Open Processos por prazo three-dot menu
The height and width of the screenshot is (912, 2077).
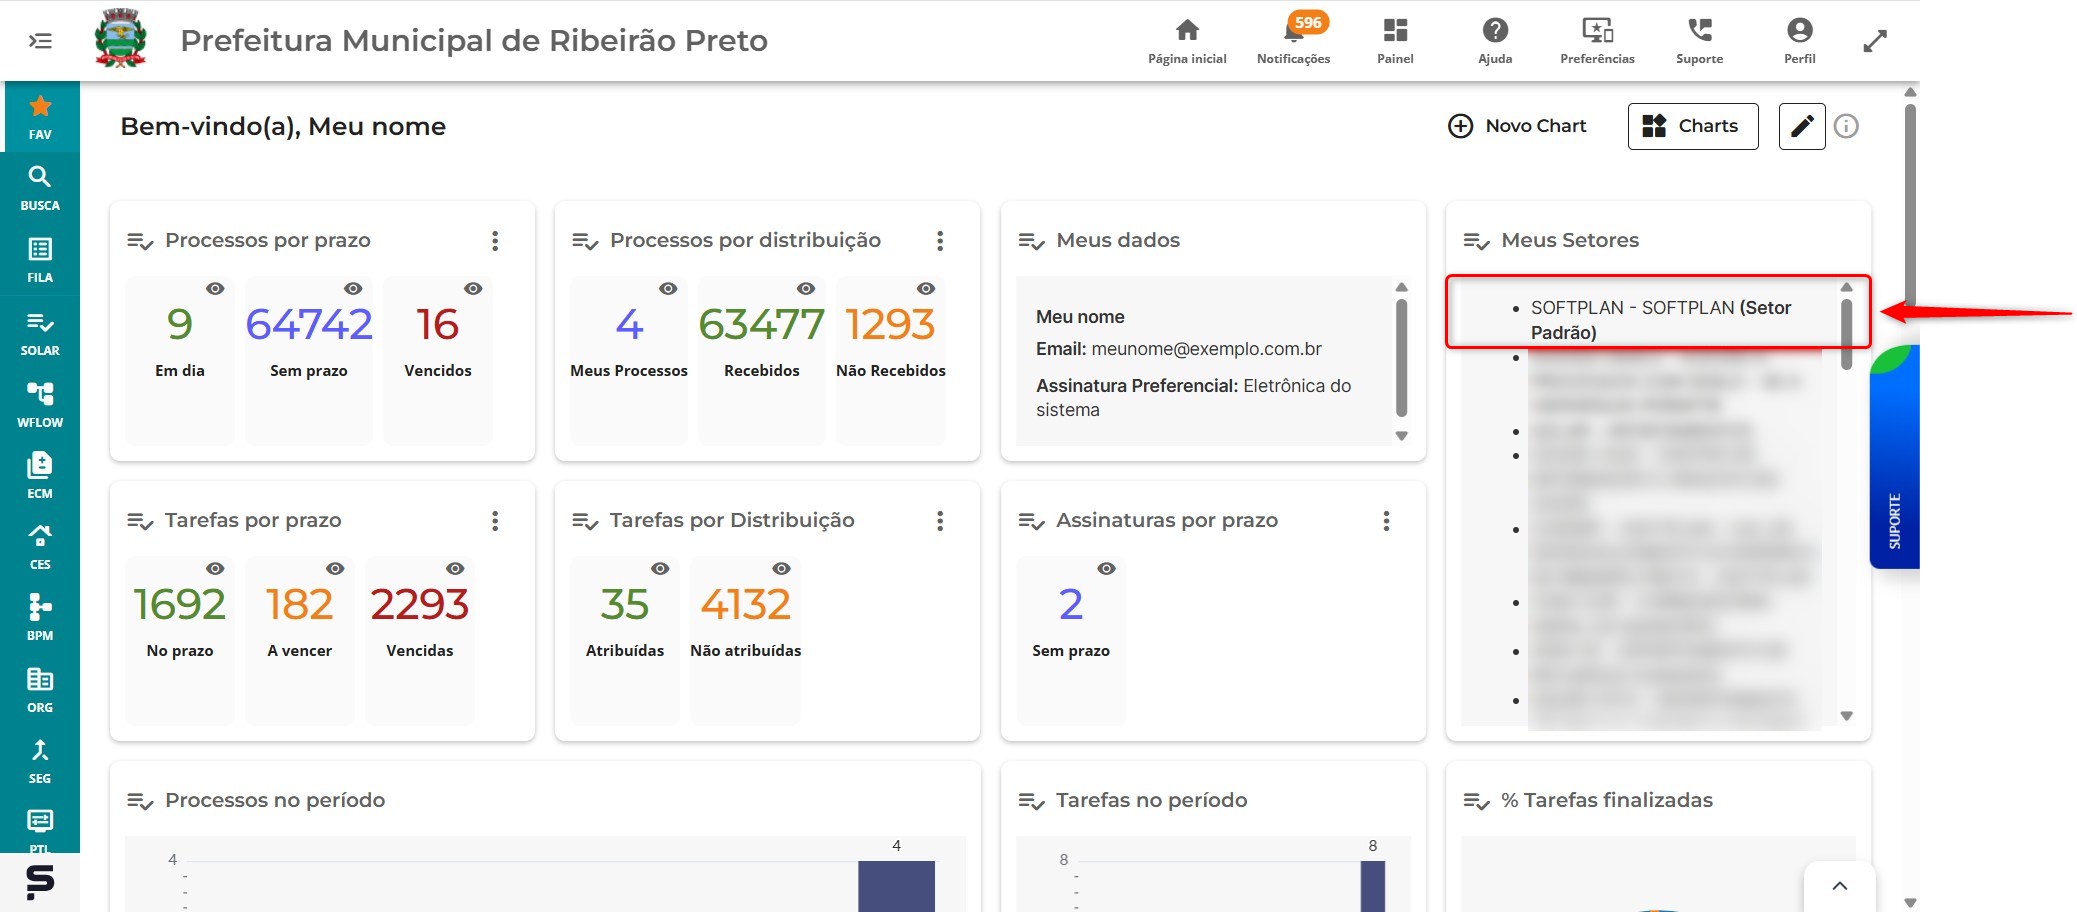pos(495,240)
